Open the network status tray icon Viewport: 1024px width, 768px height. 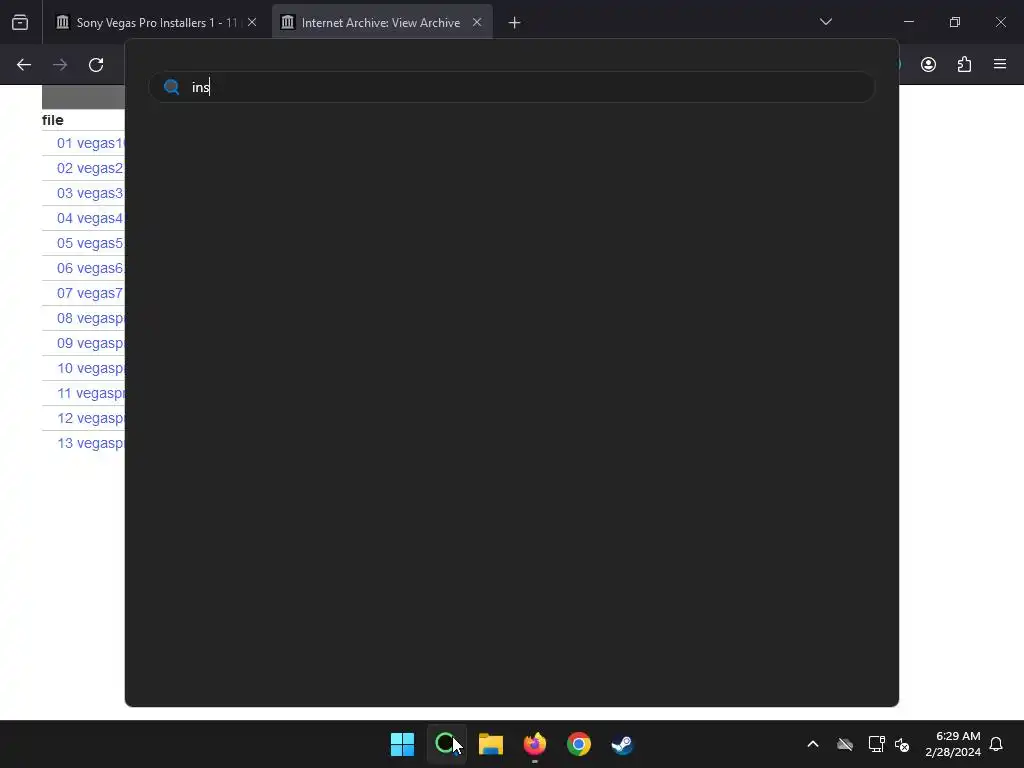tap(876, 744)
